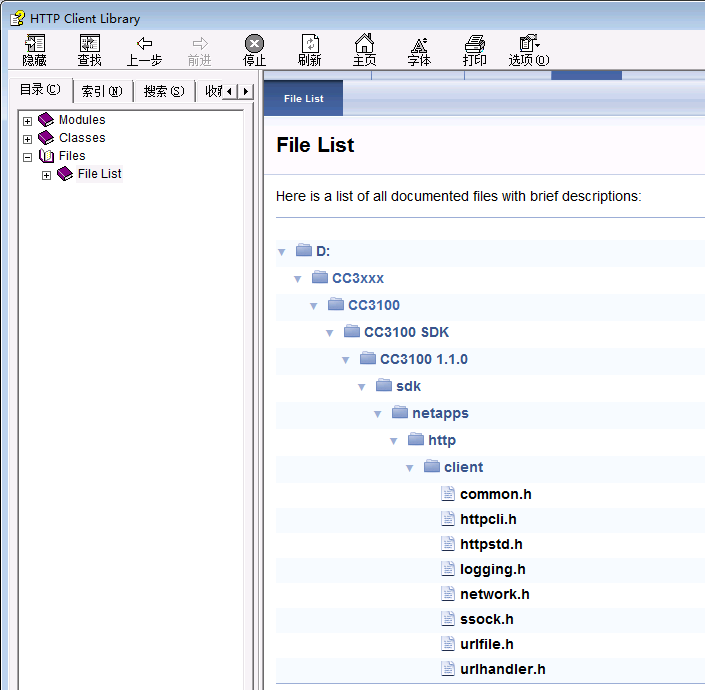This screenshot has width=705, height=690.
Task: Click the D: folder icon
Action: point(304,250)
